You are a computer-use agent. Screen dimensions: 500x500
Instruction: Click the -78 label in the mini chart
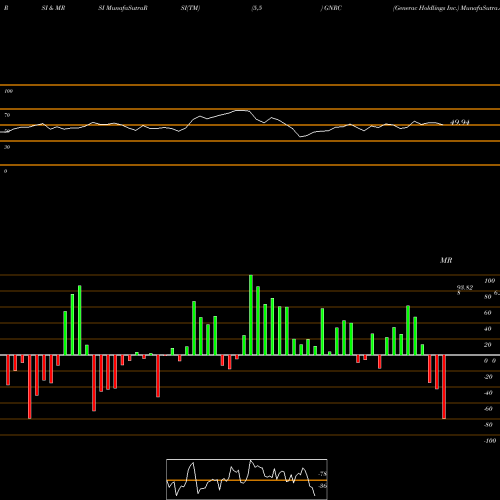[x=323, y=474]
